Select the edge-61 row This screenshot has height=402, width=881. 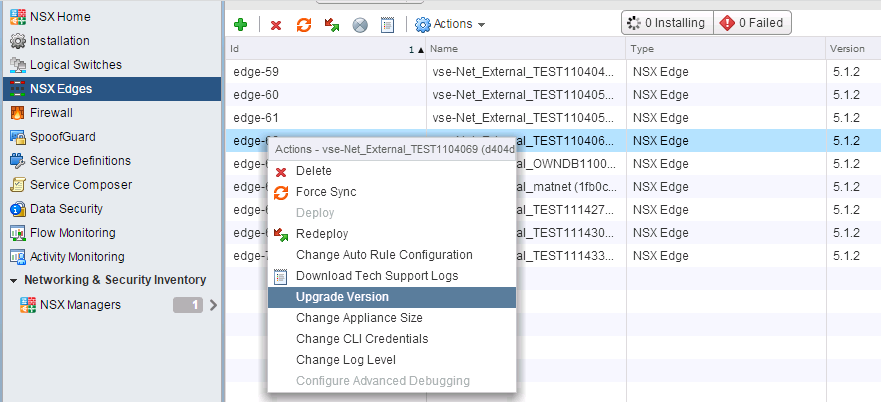(553, 118)
